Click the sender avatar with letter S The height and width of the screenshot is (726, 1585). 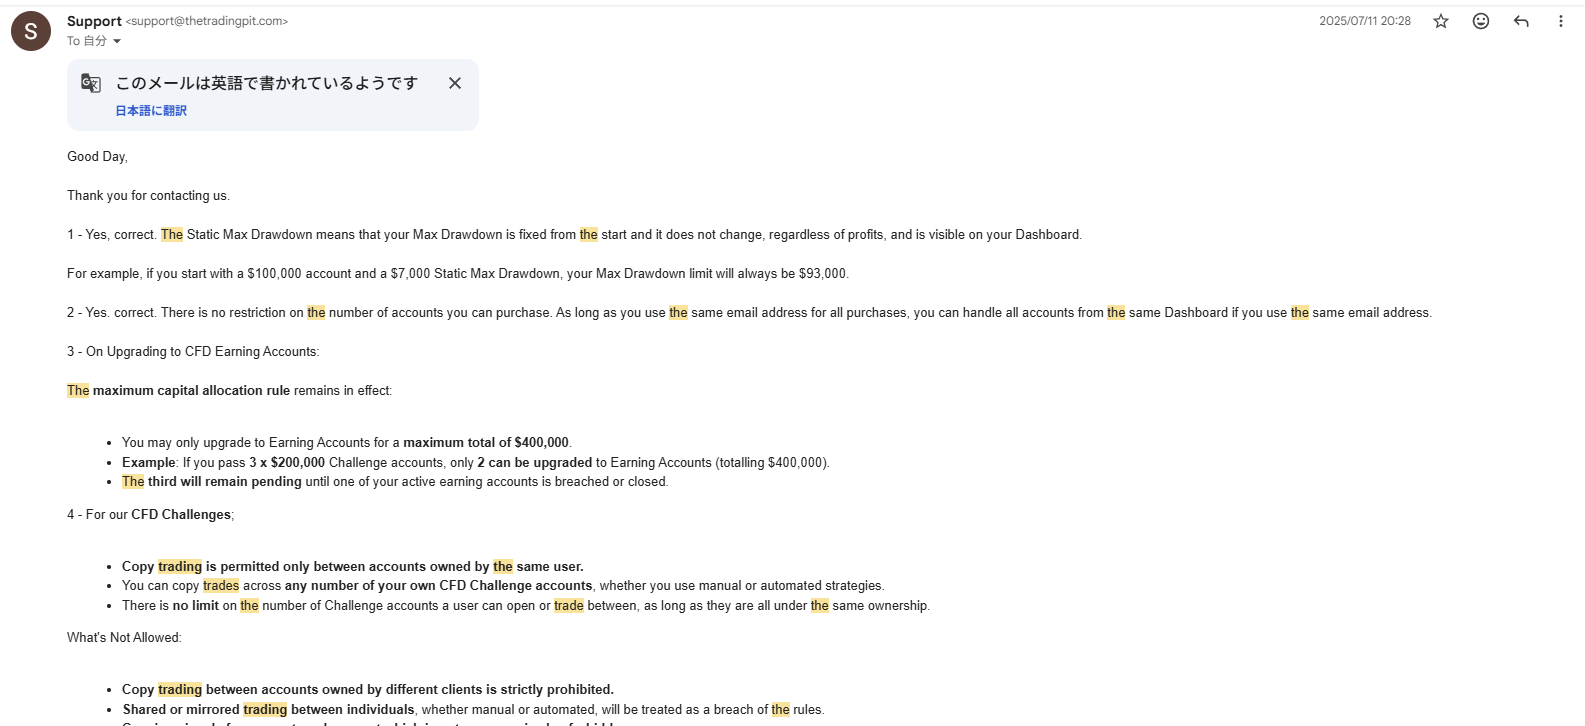(31, 31)
